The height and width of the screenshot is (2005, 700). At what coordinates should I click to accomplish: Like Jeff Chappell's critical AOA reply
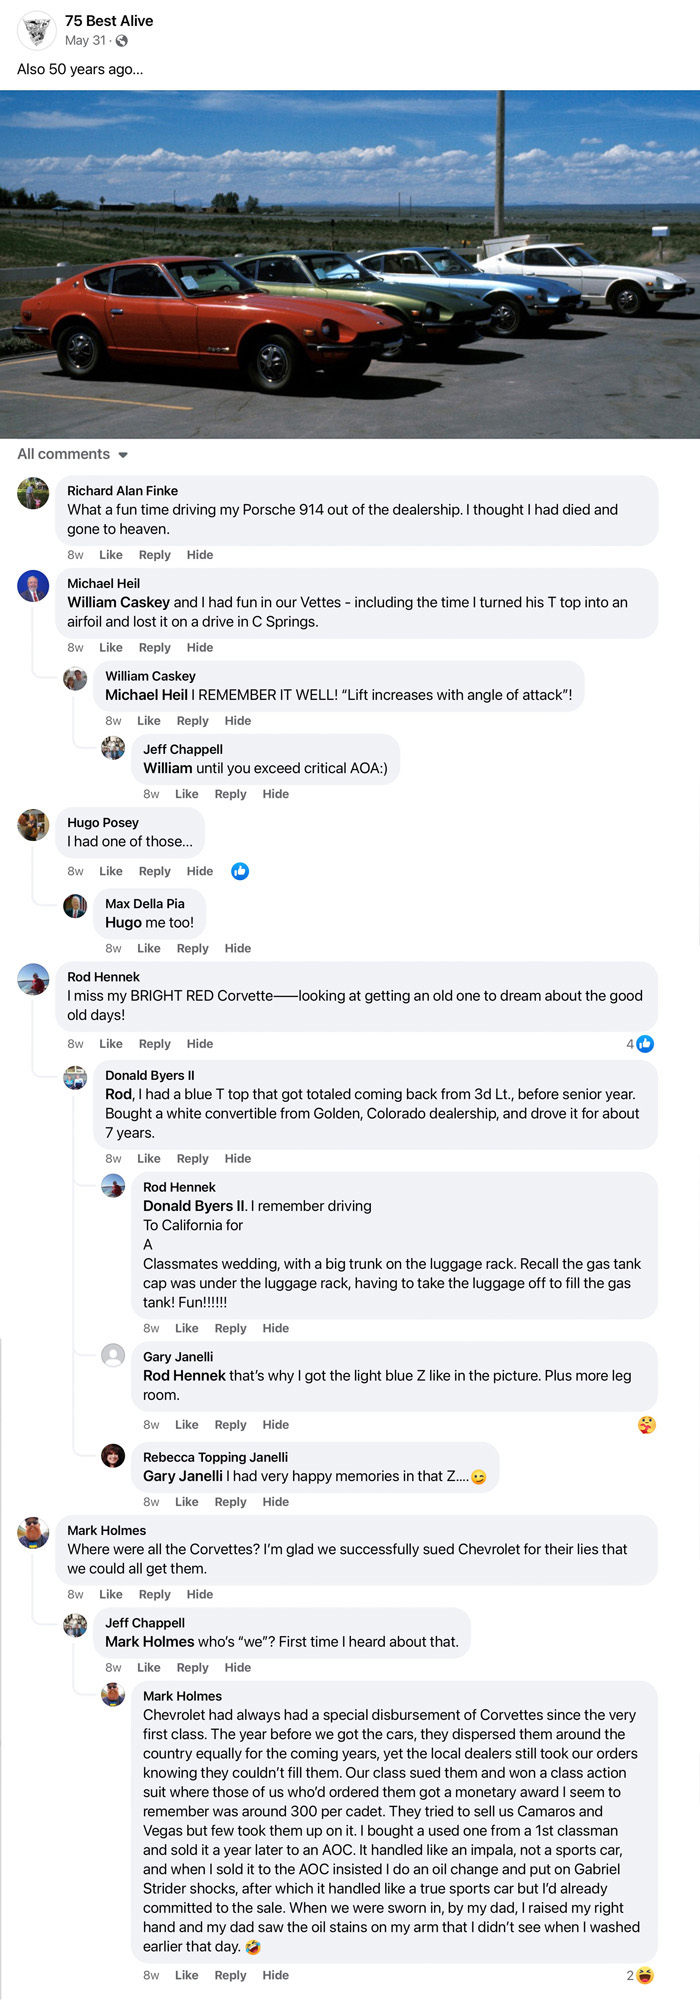pyautogui.click(x=187, y=794)
